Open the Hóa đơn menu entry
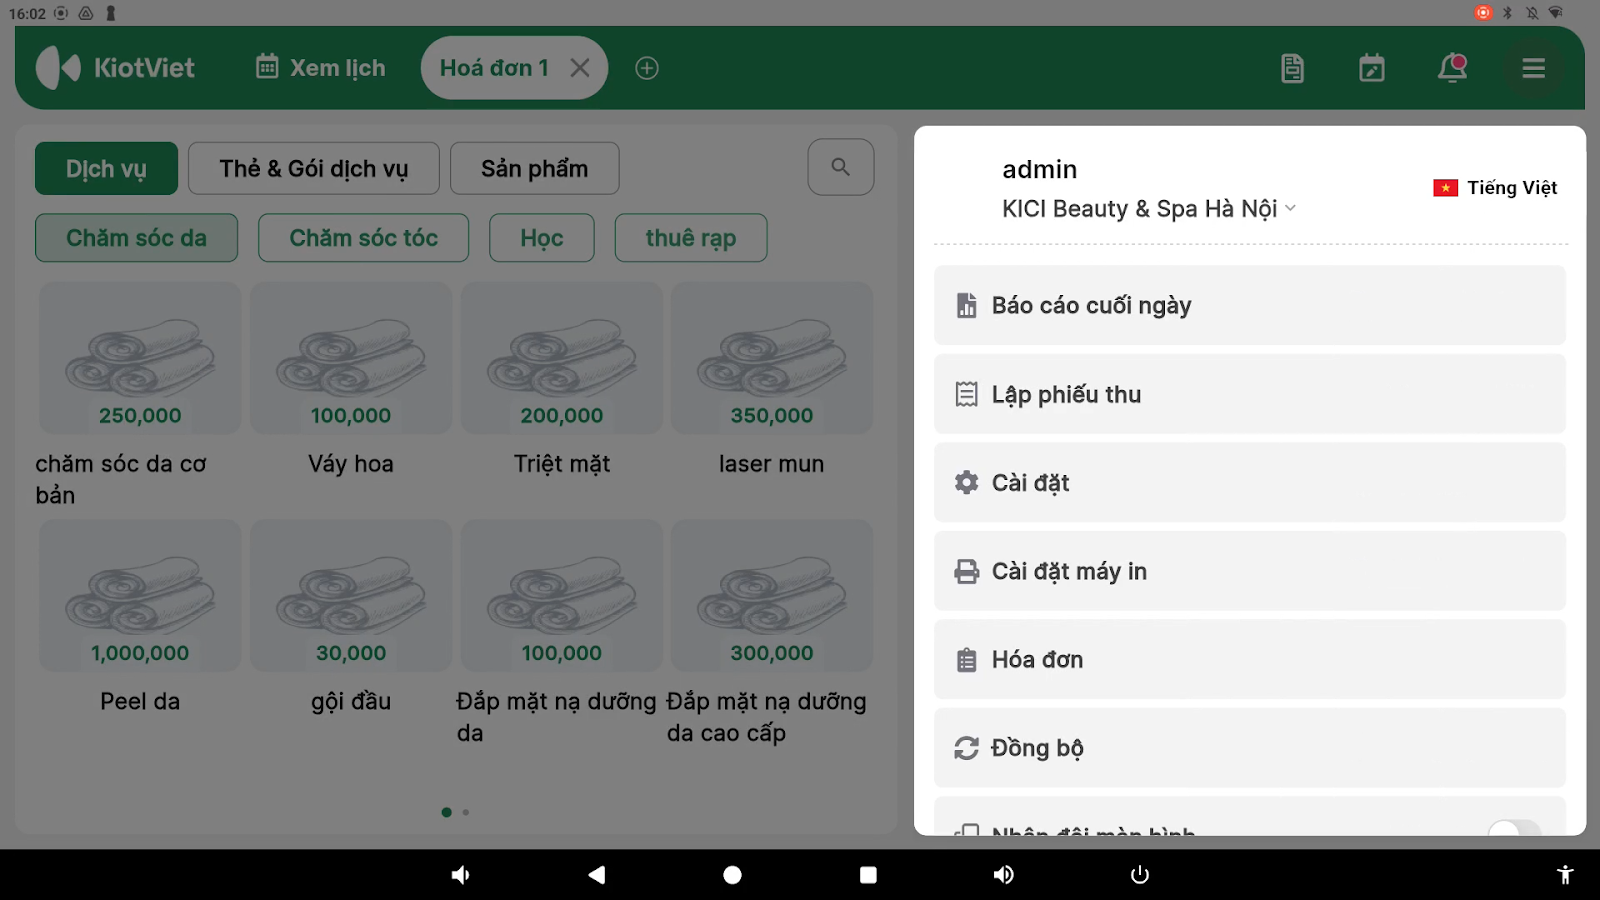Screen dimensions: 1600x900 tap(1250, 659)
